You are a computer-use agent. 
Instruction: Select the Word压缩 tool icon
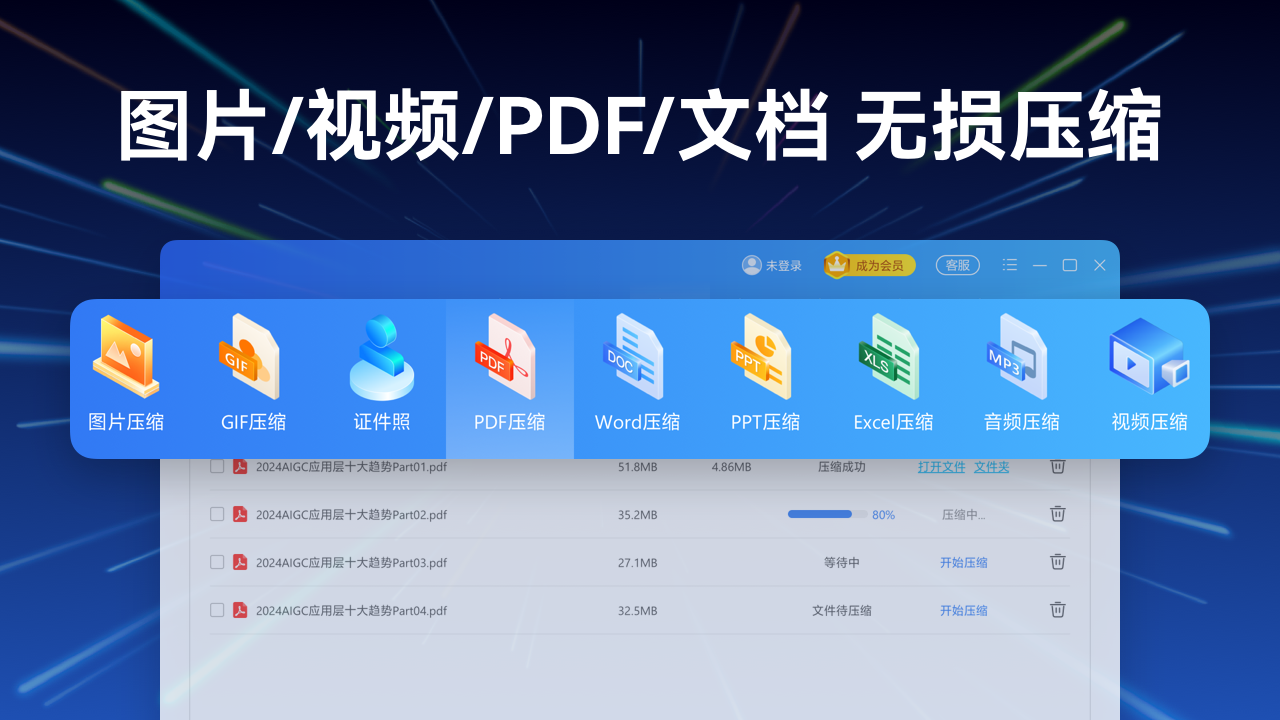click(637, 377)
